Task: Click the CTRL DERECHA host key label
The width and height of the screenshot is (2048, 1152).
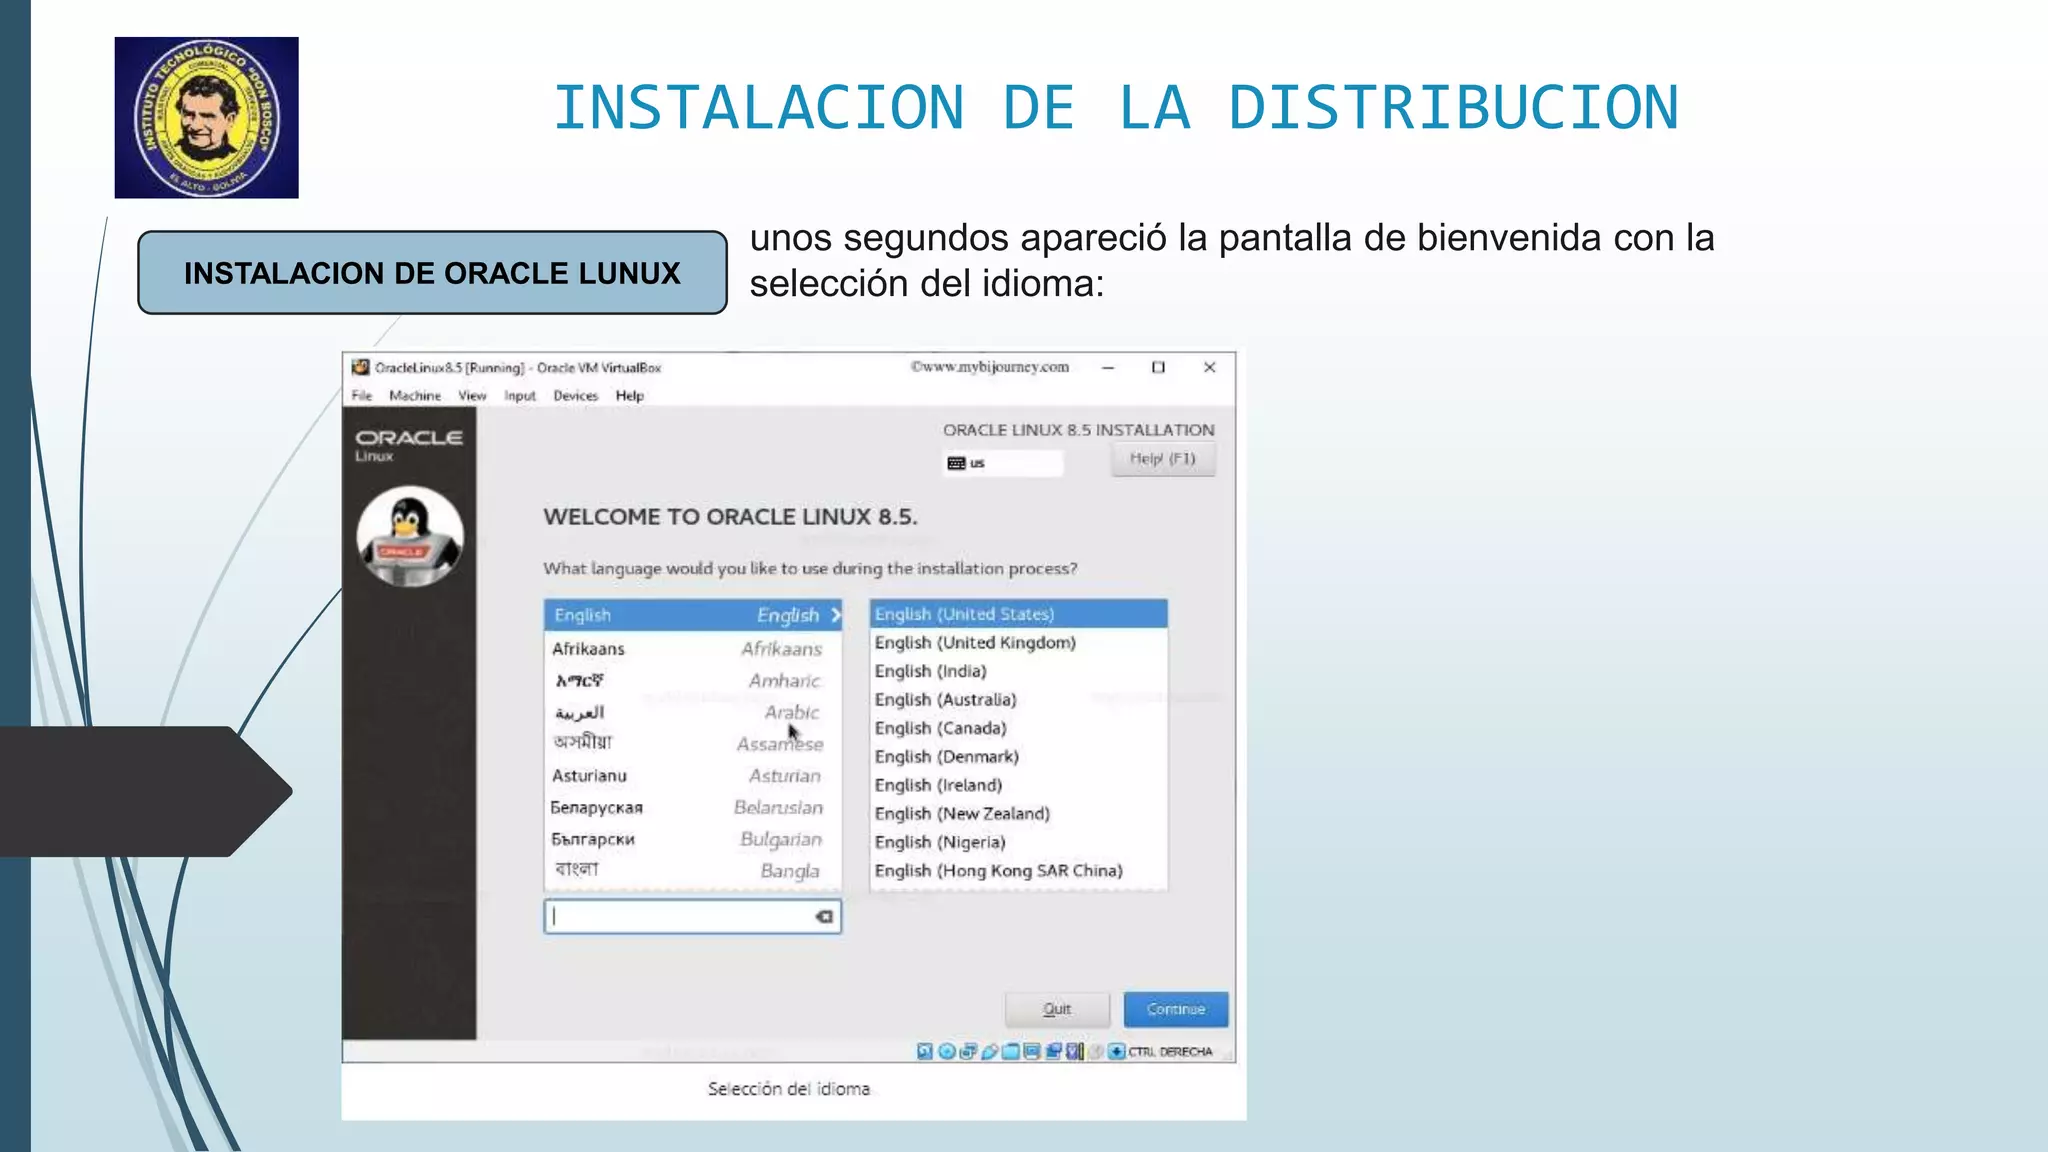Action: pyautogui.click(x=1170, y=1052)
